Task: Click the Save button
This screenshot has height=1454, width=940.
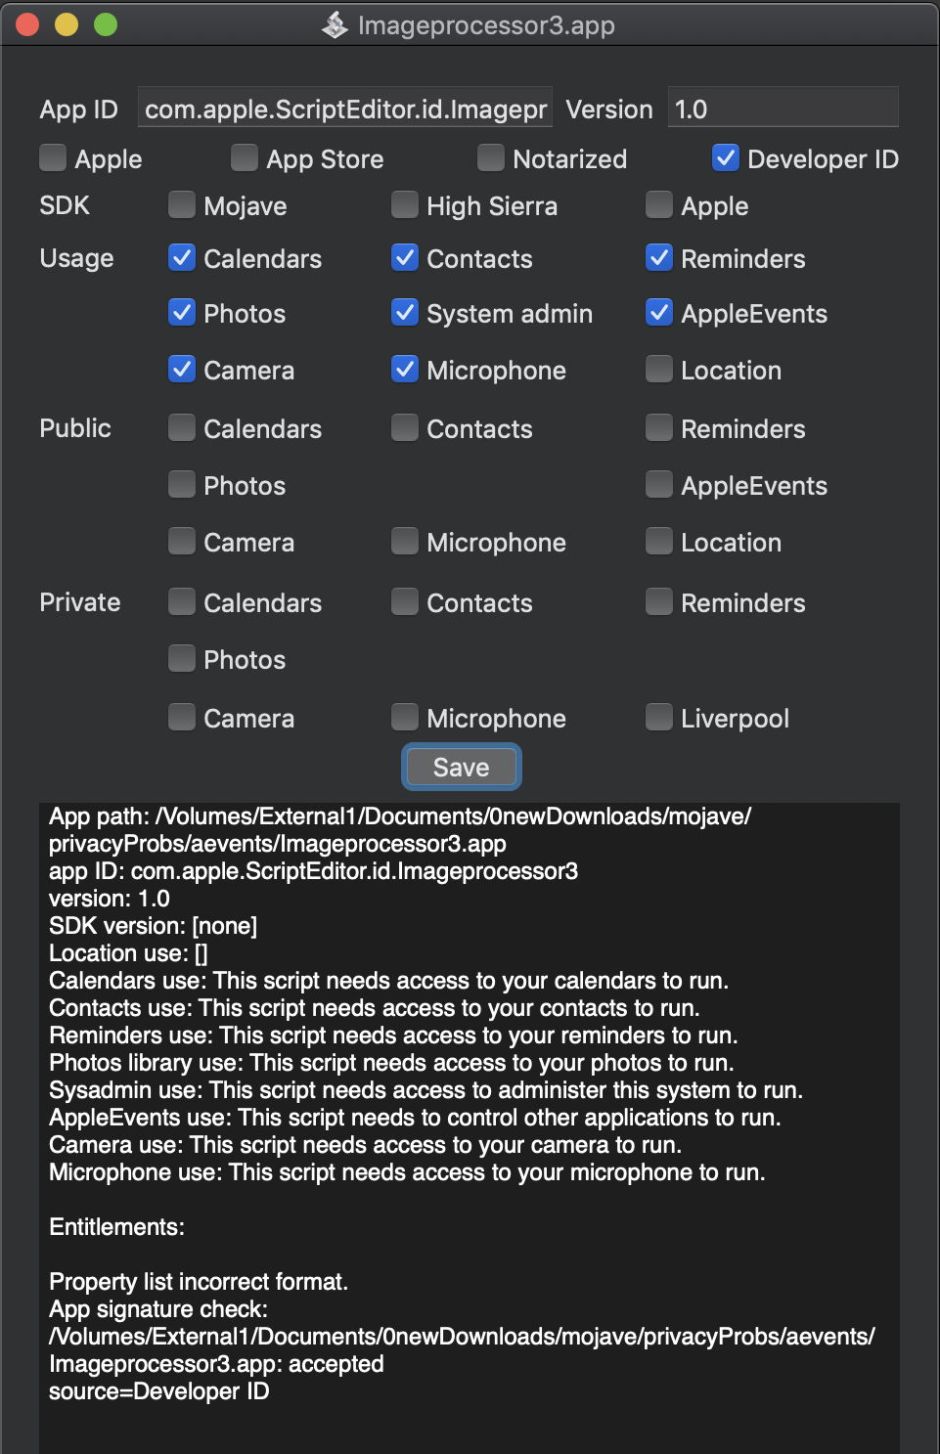Action: tap(460, 766)
